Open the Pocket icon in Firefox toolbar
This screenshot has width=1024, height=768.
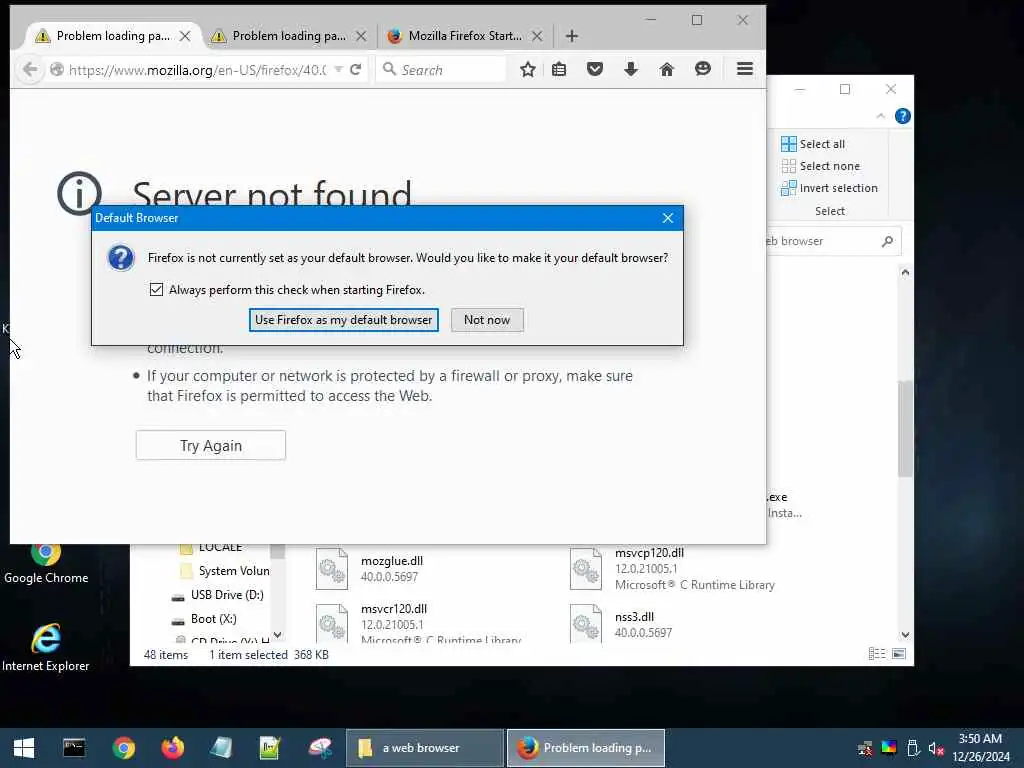click(594, 69)
